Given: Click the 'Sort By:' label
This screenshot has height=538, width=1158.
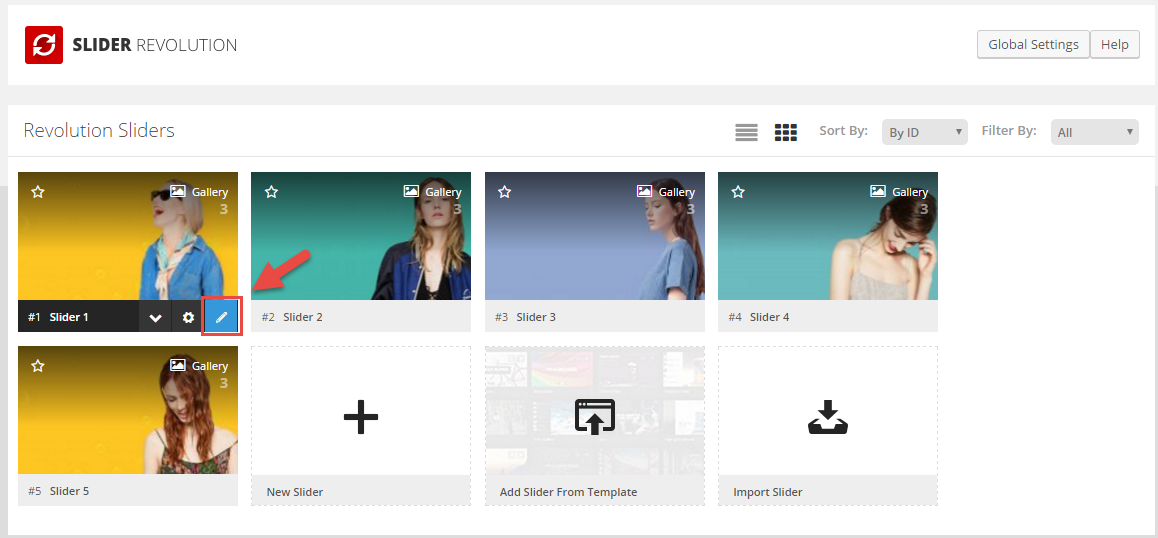Looking at the screenshot, I should [x=843, y=131].
